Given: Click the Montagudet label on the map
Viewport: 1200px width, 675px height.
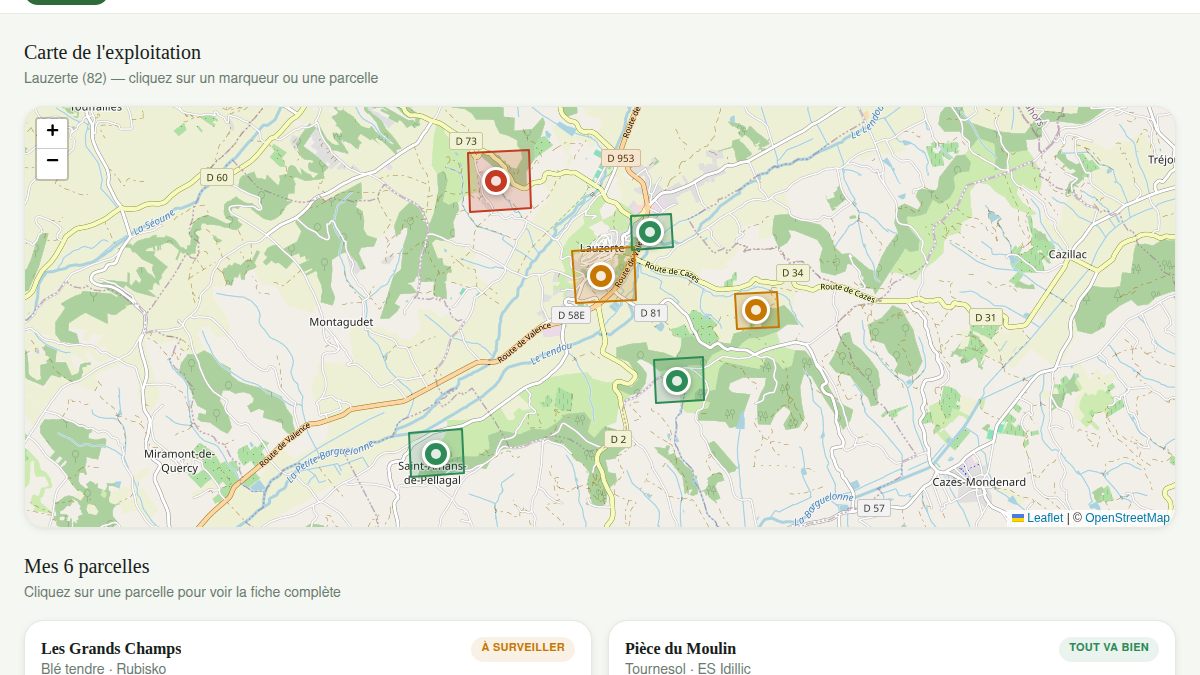Looking at the screenshot, I should click(341, 322).
